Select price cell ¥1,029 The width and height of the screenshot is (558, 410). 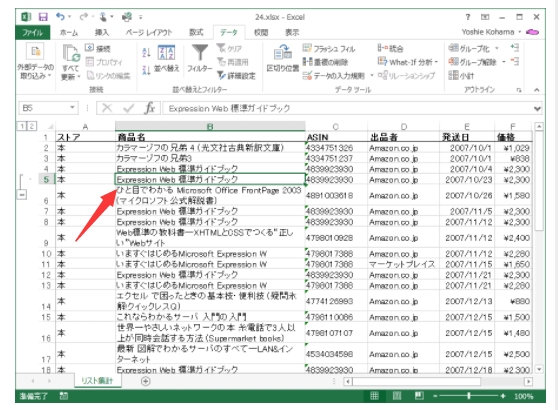tap(513, 148)
